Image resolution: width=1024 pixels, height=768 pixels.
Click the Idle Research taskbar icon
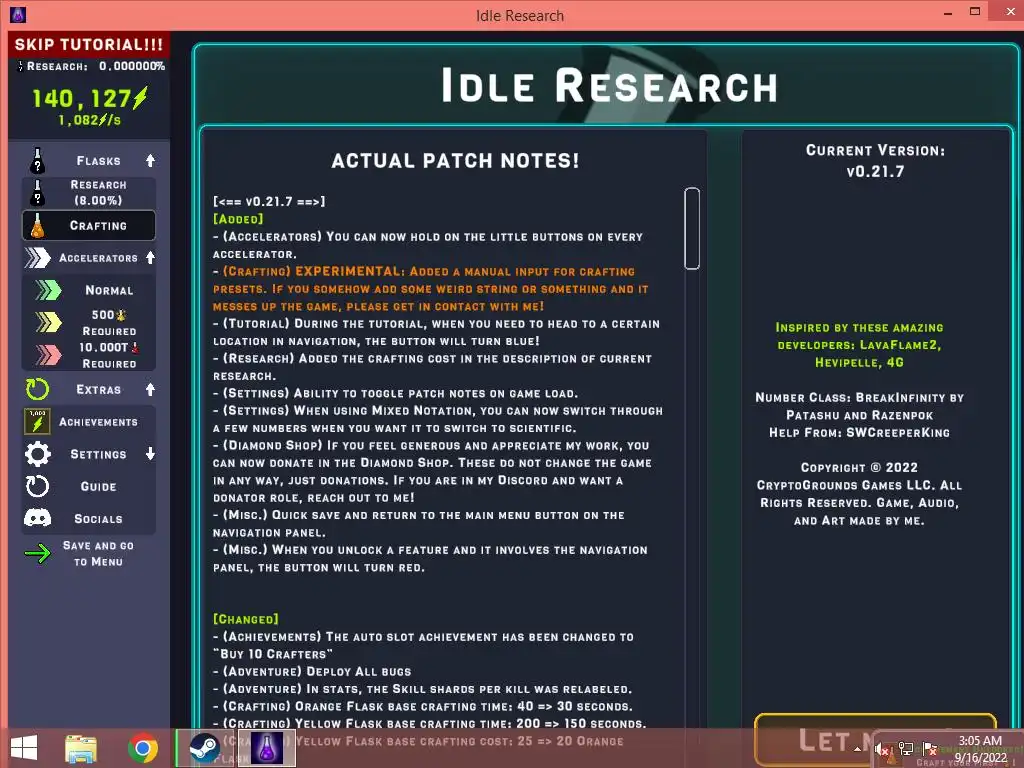(x=266, y=748)
